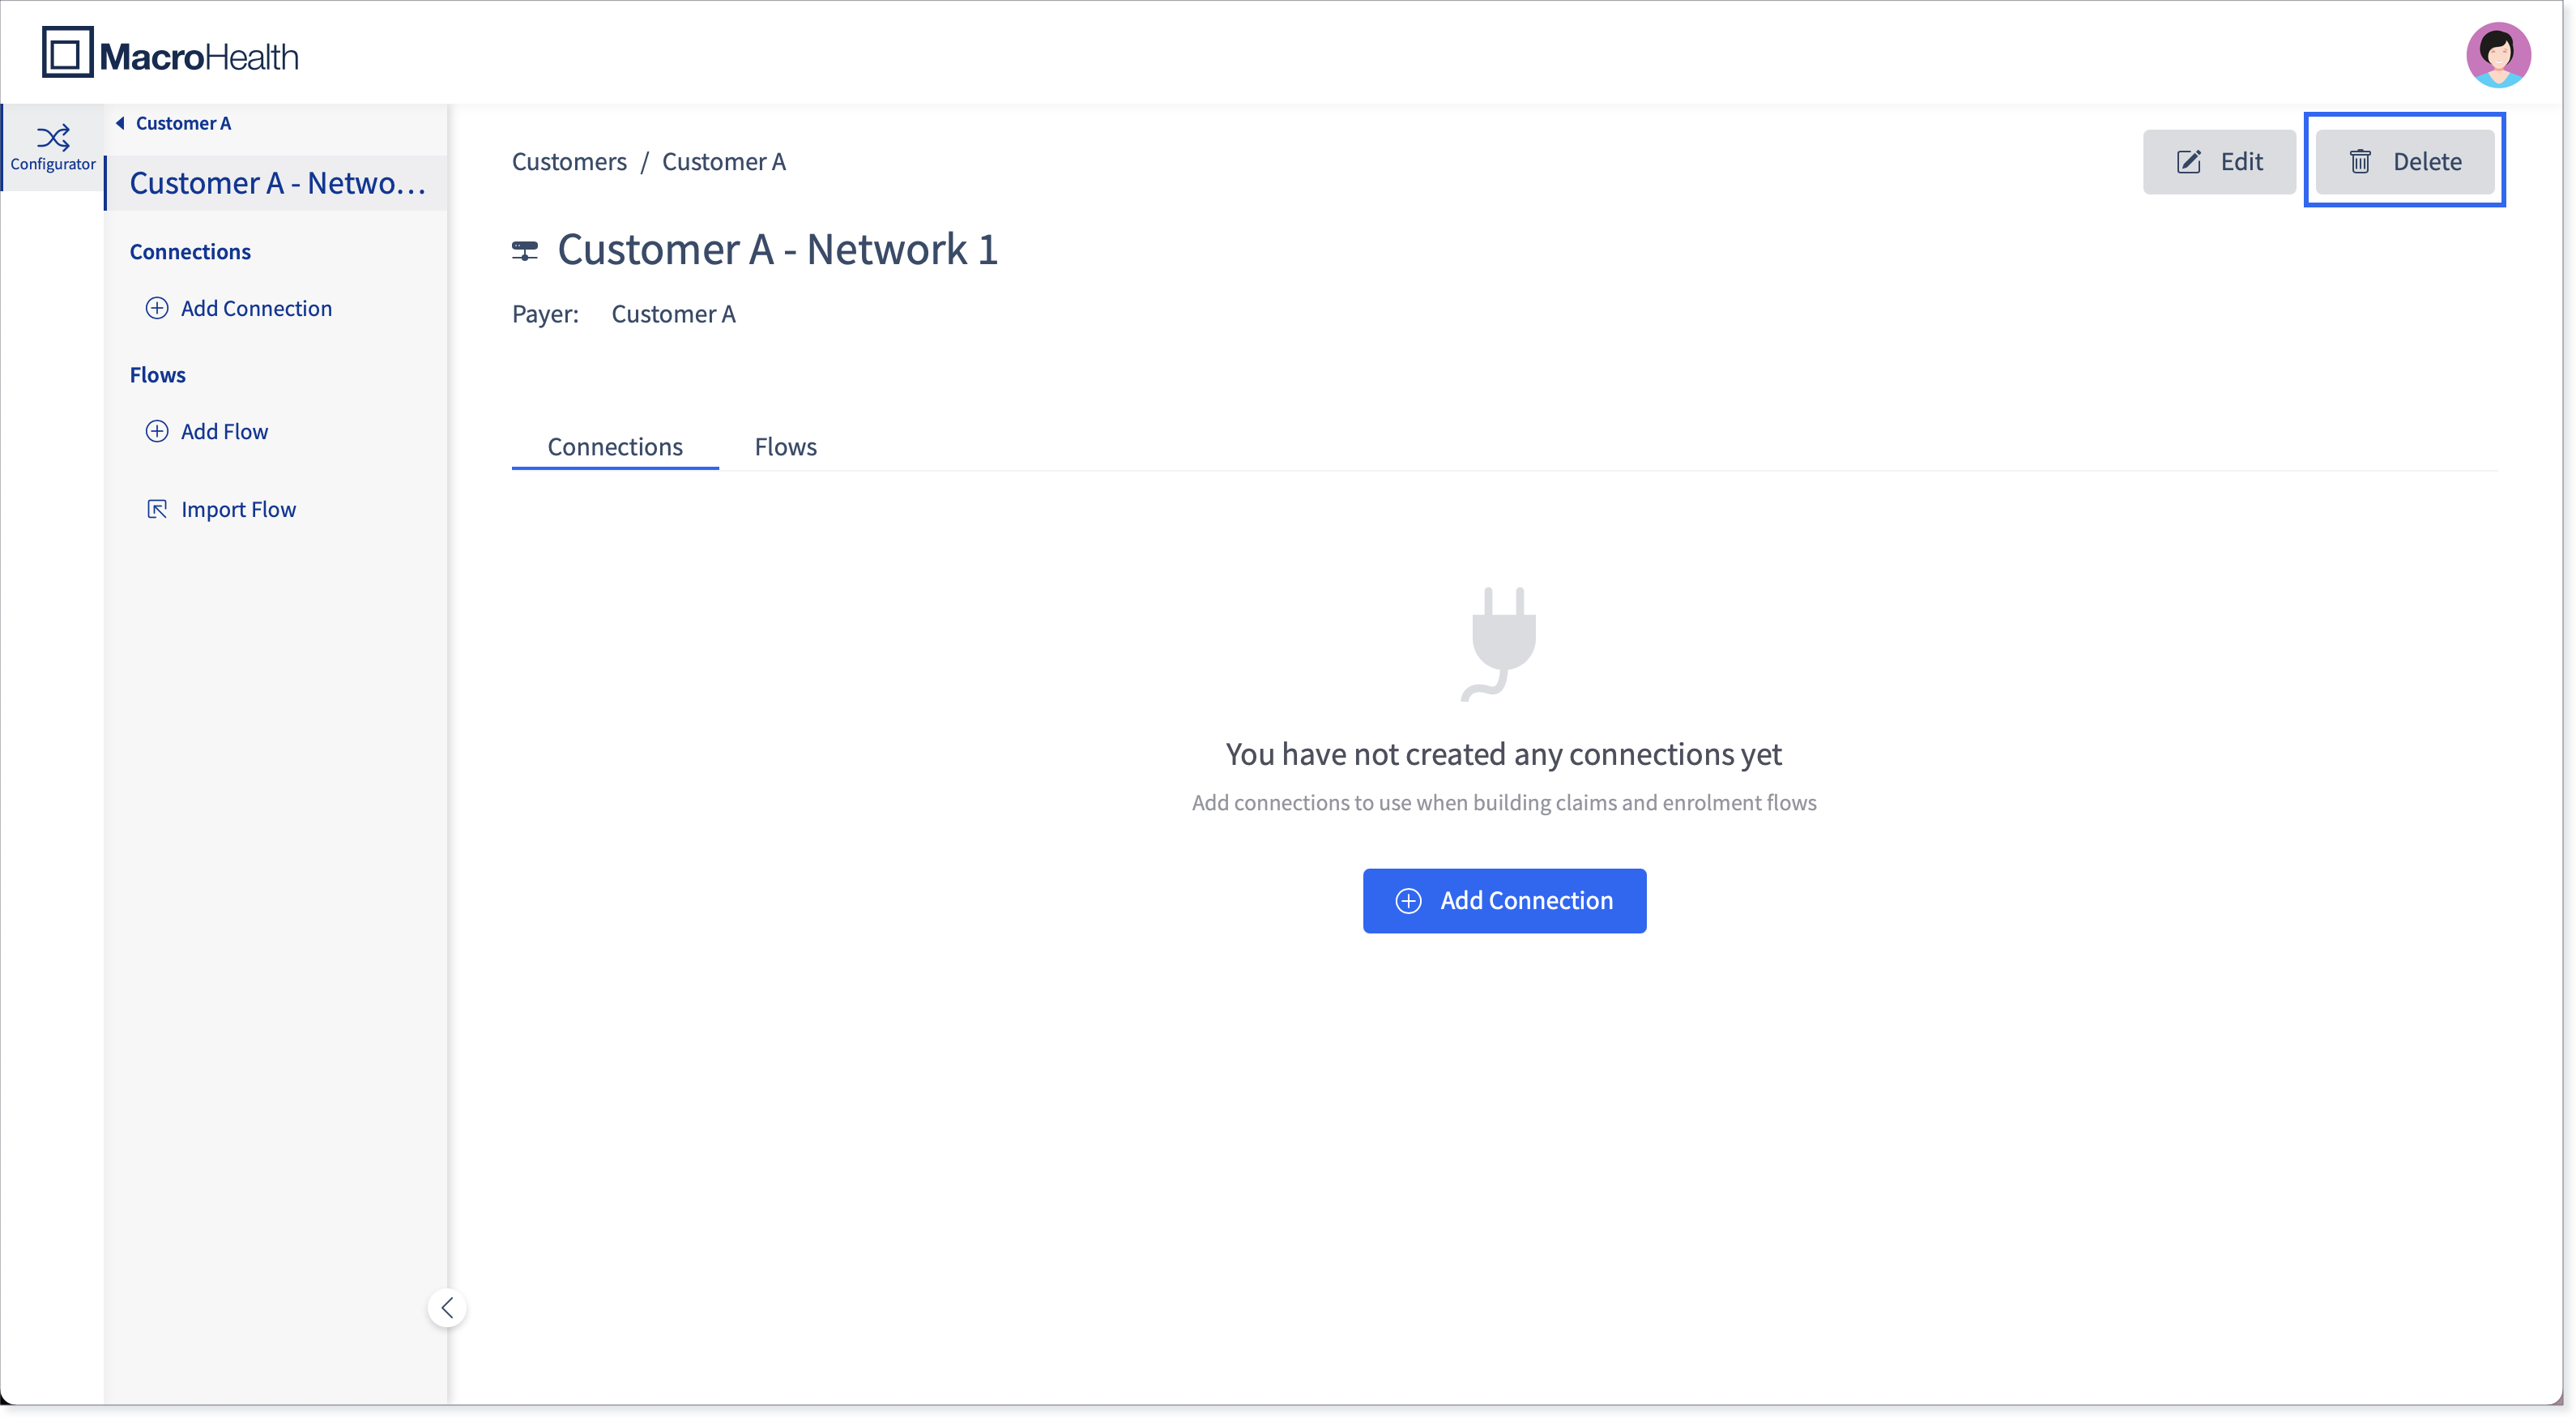
Task: Select the Connections tab
Action: tap(614, 446)
